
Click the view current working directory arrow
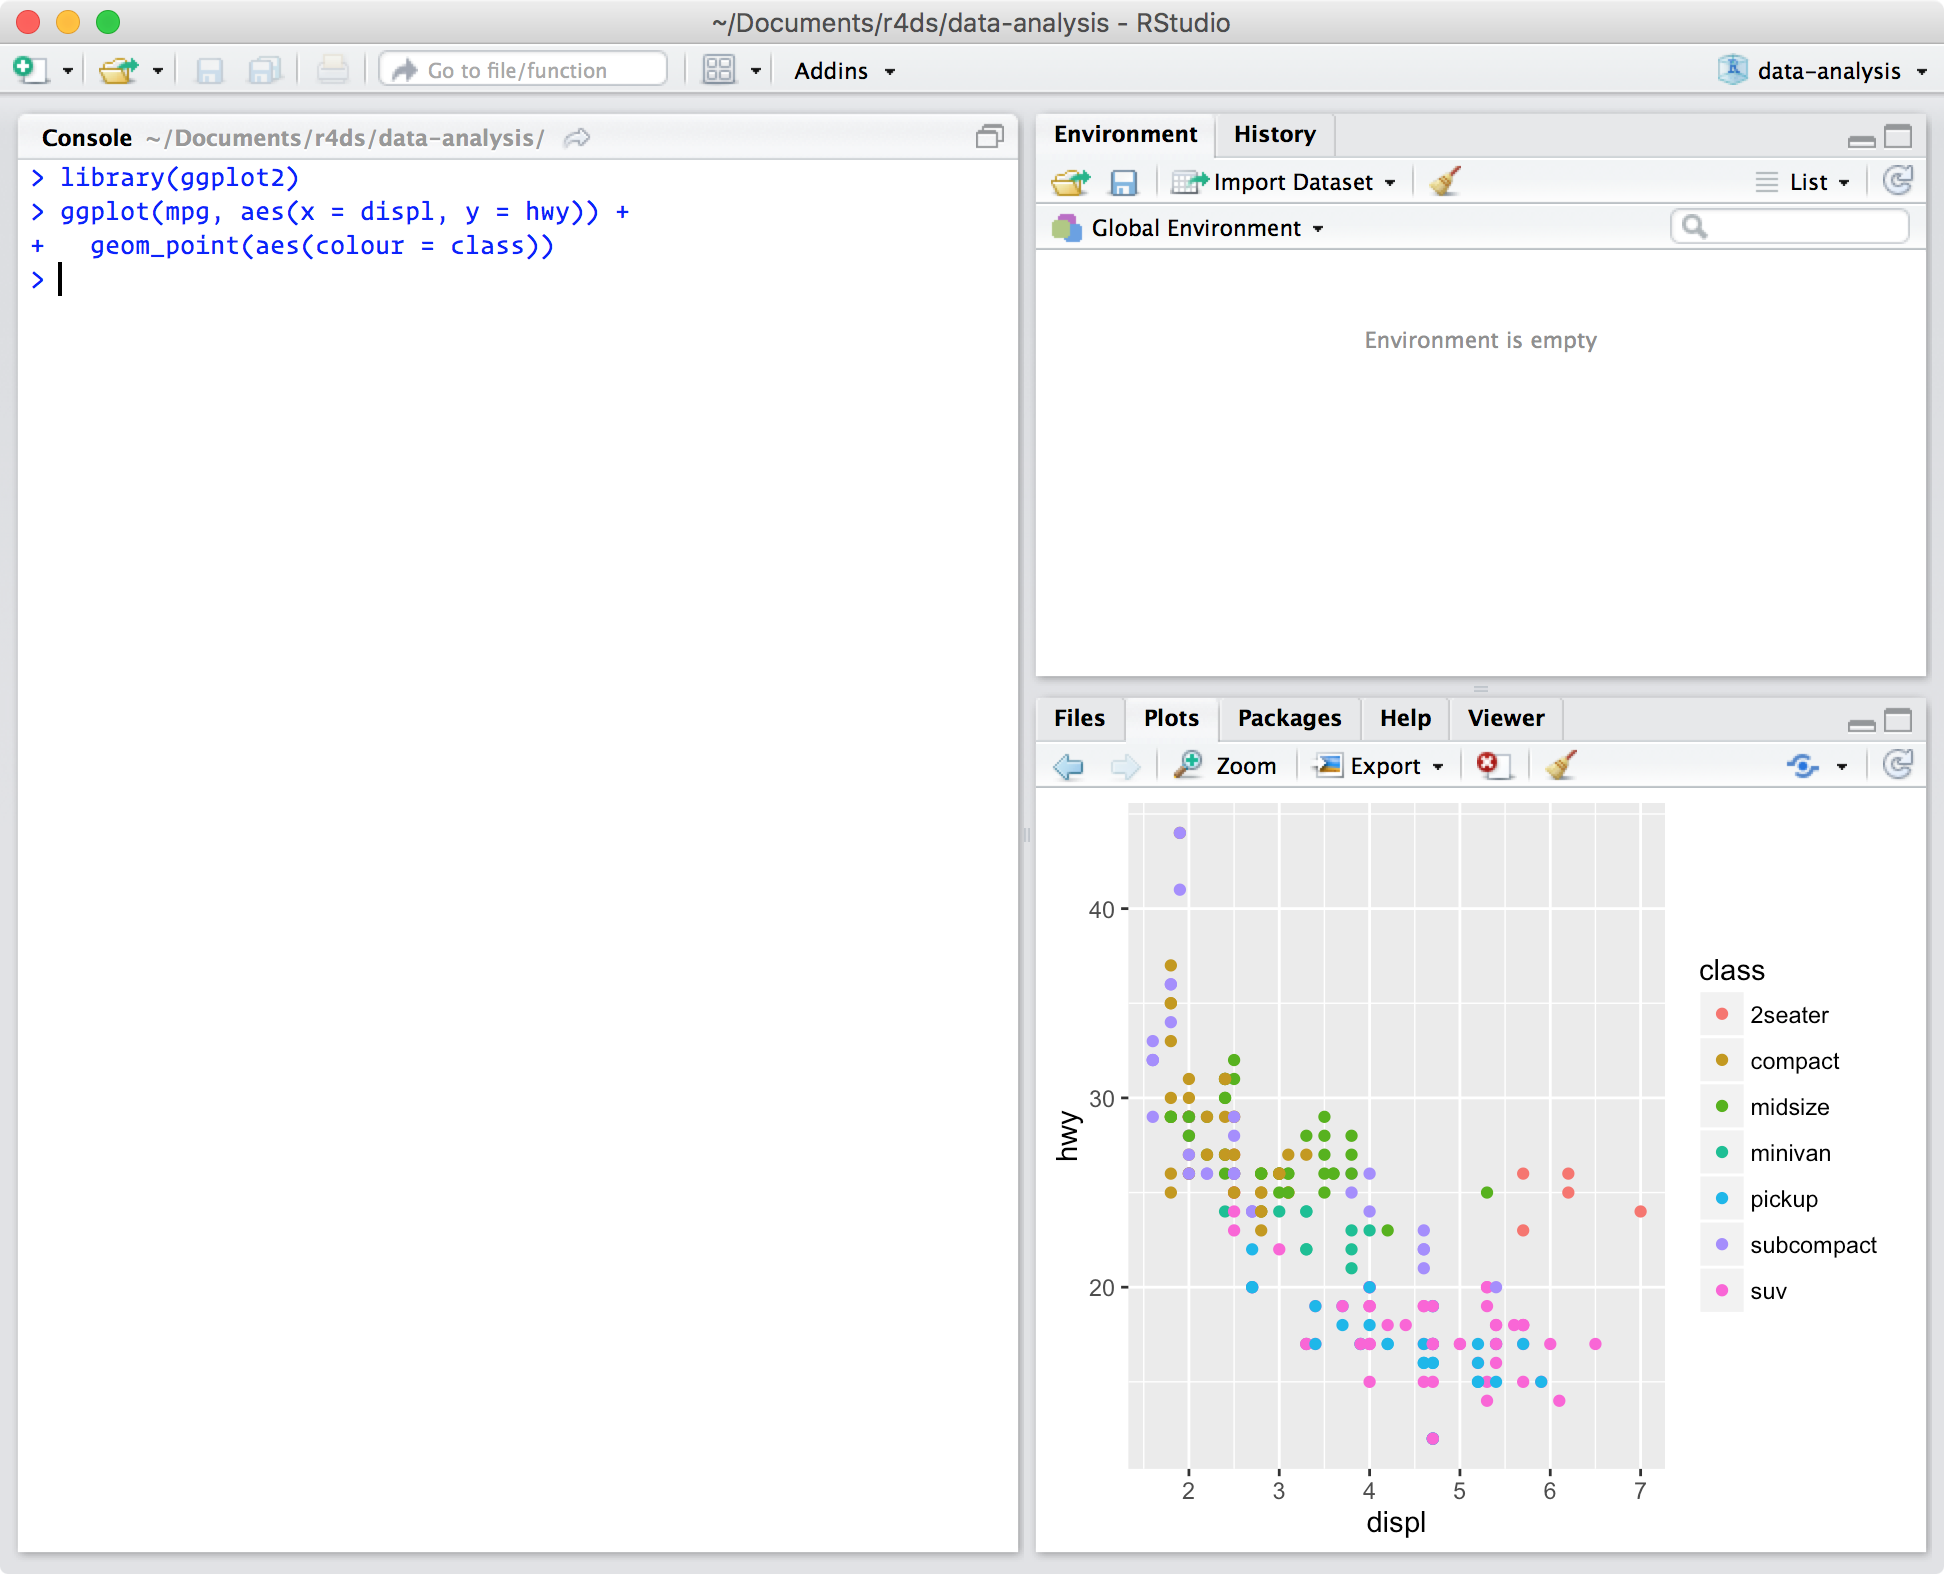577,138
